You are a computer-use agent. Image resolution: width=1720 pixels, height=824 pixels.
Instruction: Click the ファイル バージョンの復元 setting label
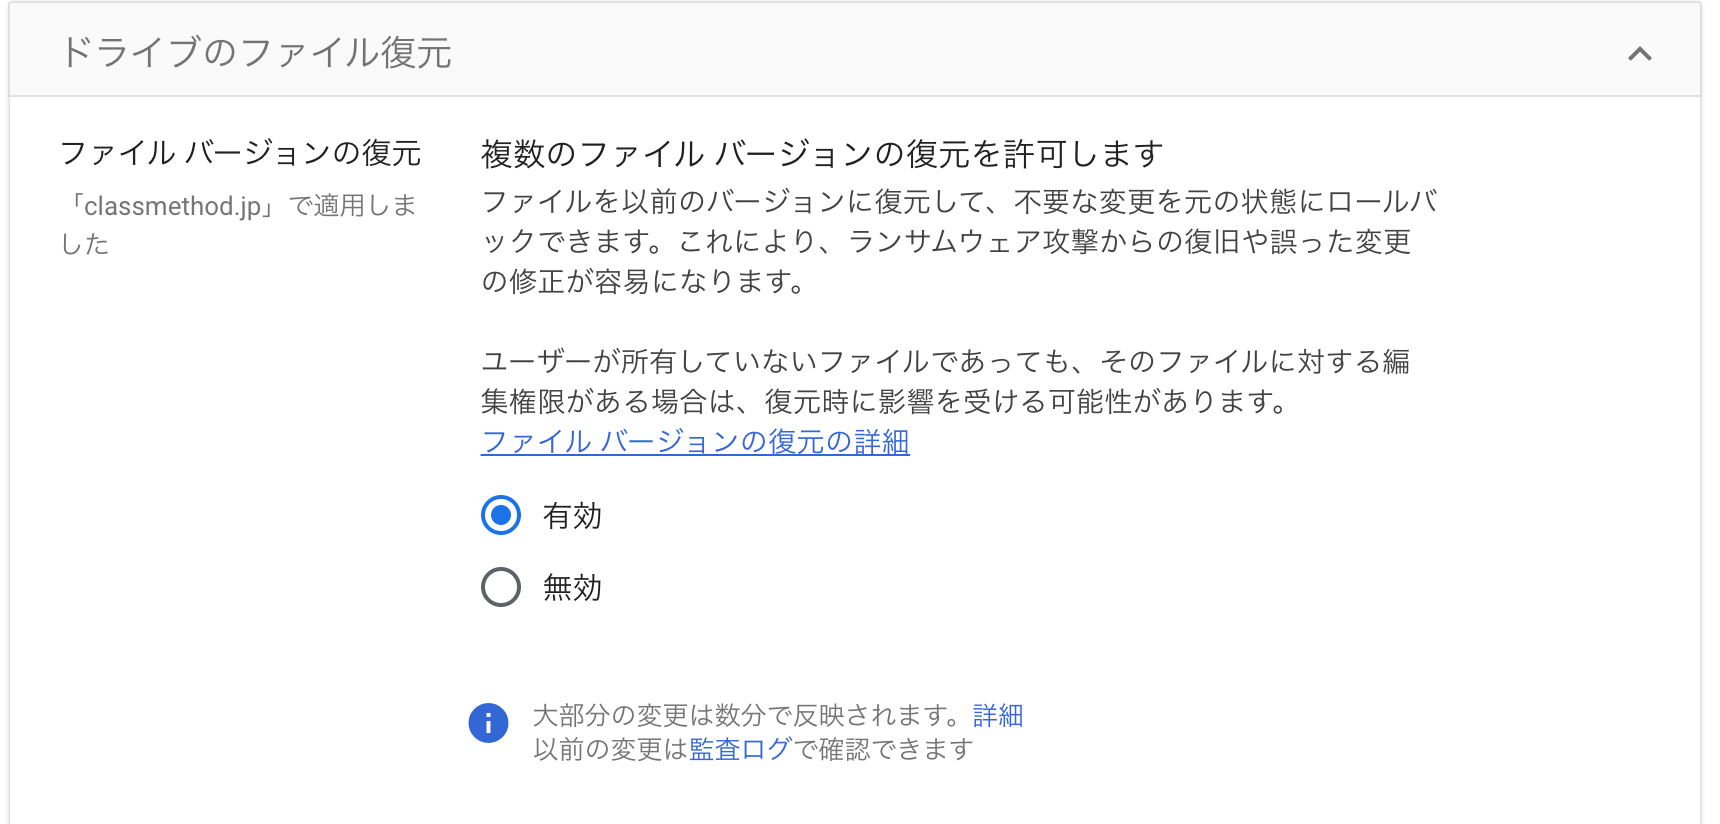click(242, 153)
